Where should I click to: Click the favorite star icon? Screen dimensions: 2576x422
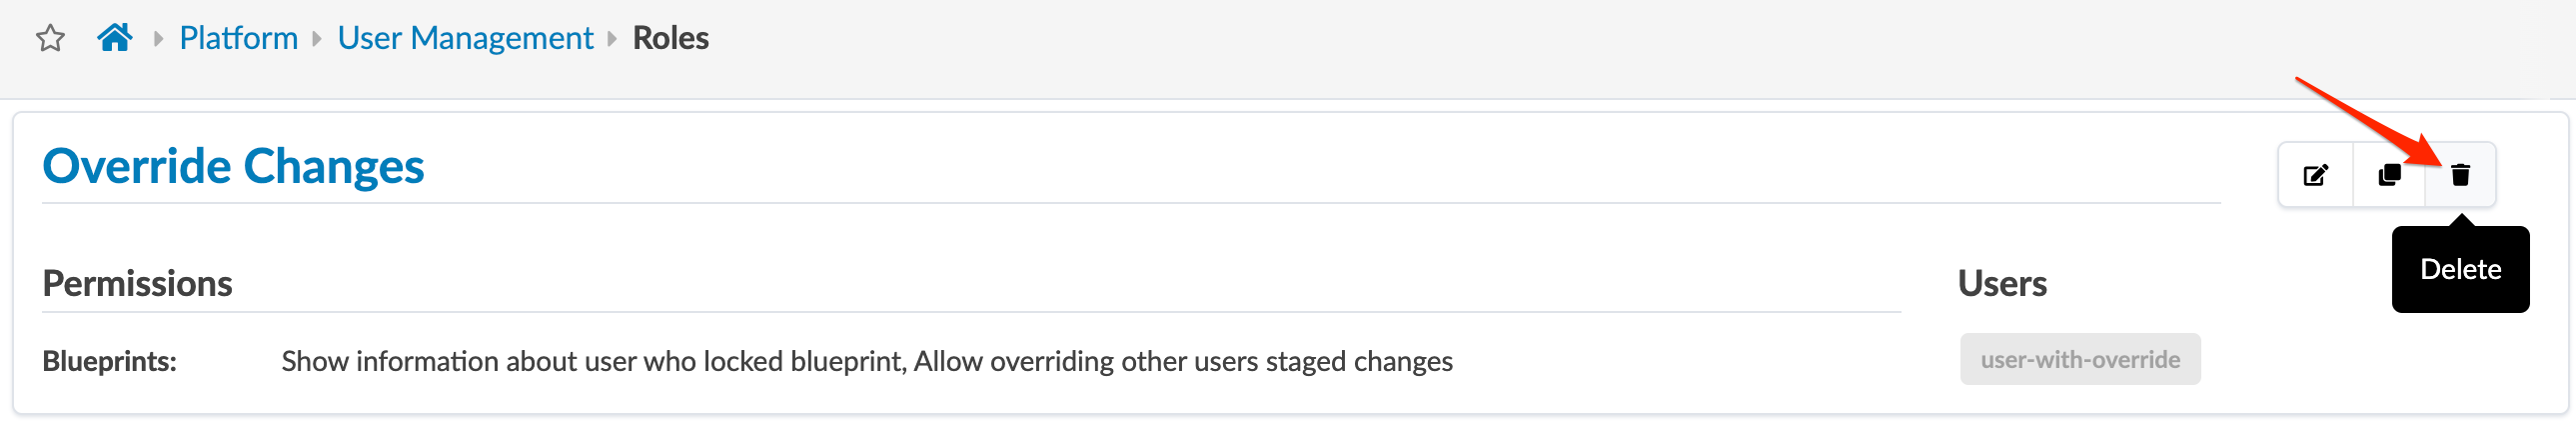click(x=50, y=39)
